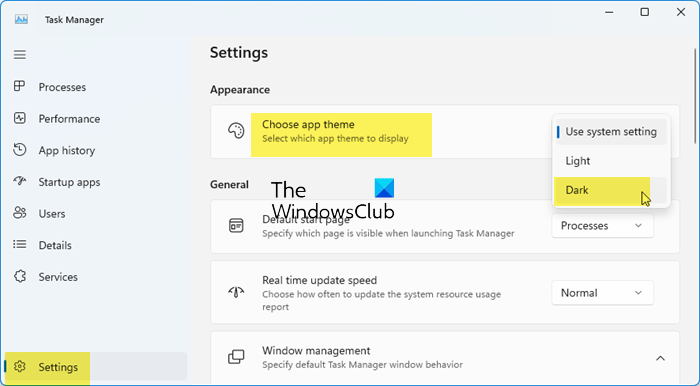Switch to the Performance page label

click(69, 119)
